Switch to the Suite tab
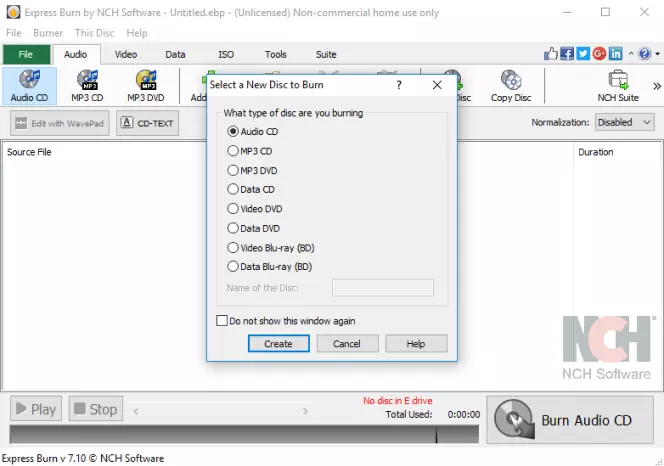The width and height of the screenshot is (664, 466). pyautogui.click(x=326, y=54)
